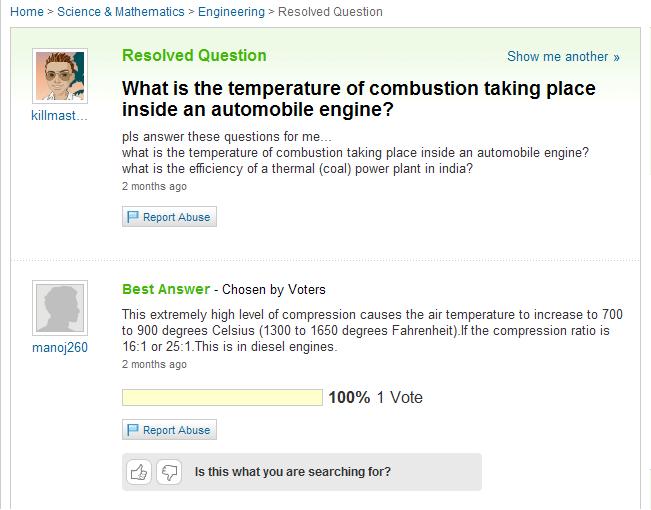Click the Resolved Question heading

(194, 56)
